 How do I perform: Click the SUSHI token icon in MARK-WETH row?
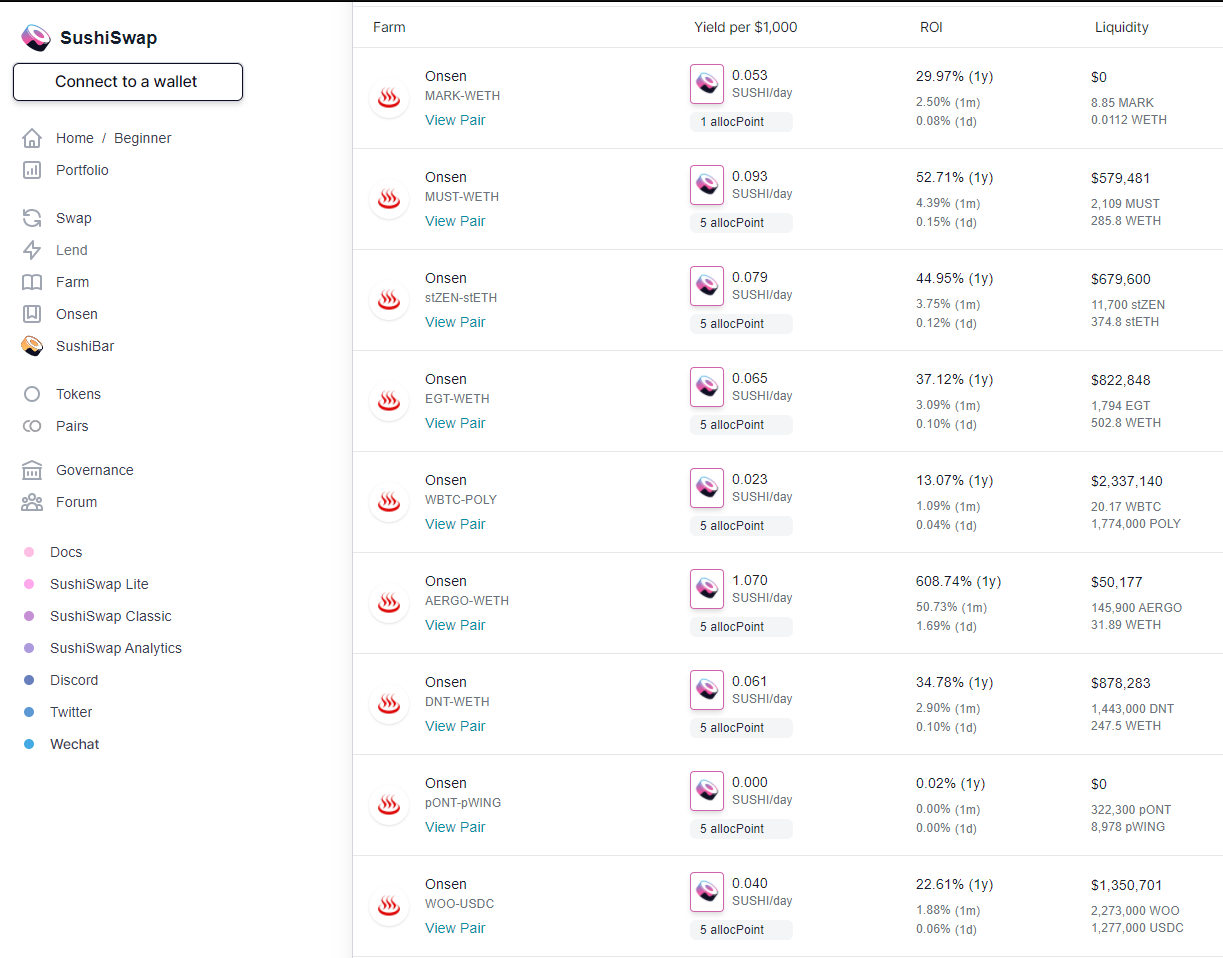pos(707,84)
